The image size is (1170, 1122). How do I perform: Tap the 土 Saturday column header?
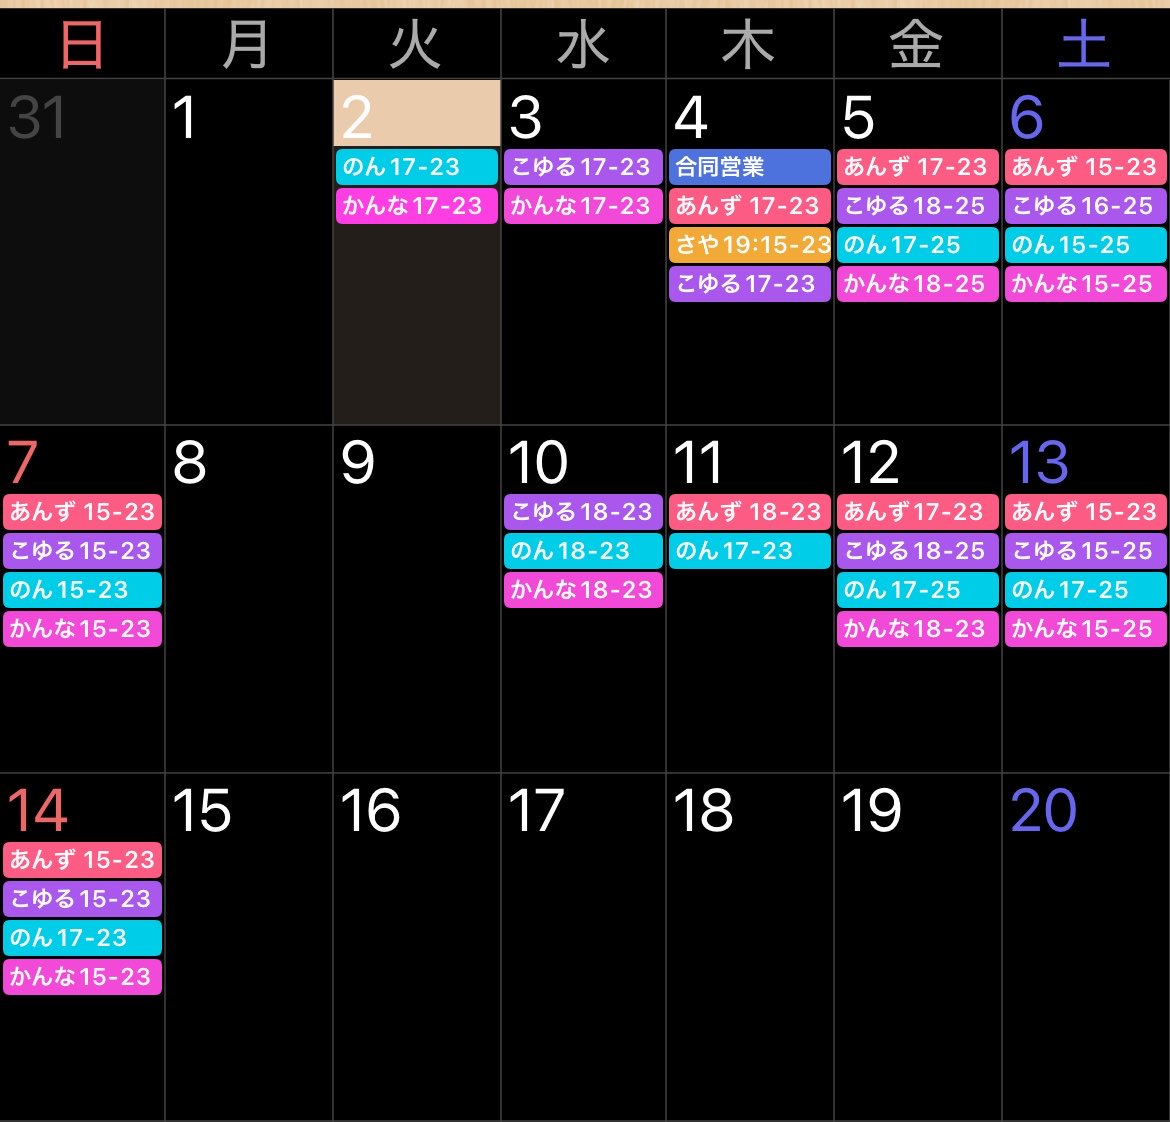coord(1084,44)
